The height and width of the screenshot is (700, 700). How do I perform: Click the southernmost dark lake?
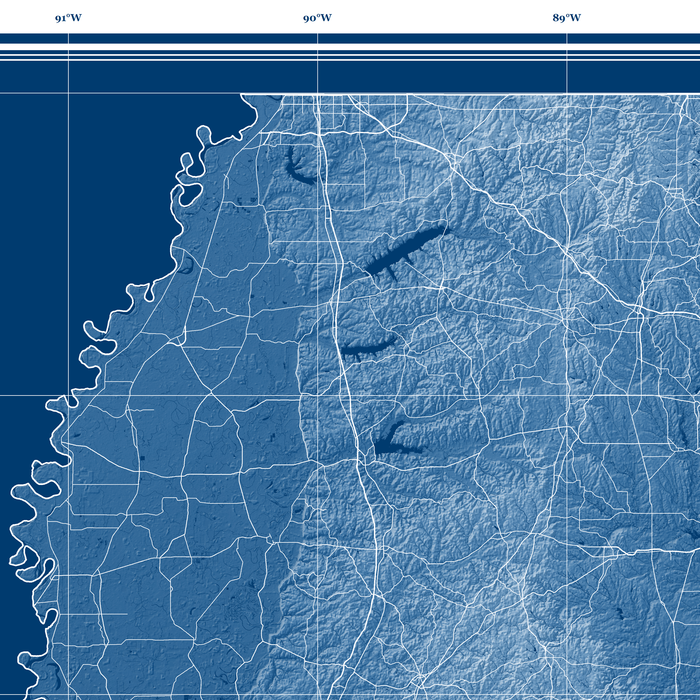pyautogui.click(x=391, y=439)
